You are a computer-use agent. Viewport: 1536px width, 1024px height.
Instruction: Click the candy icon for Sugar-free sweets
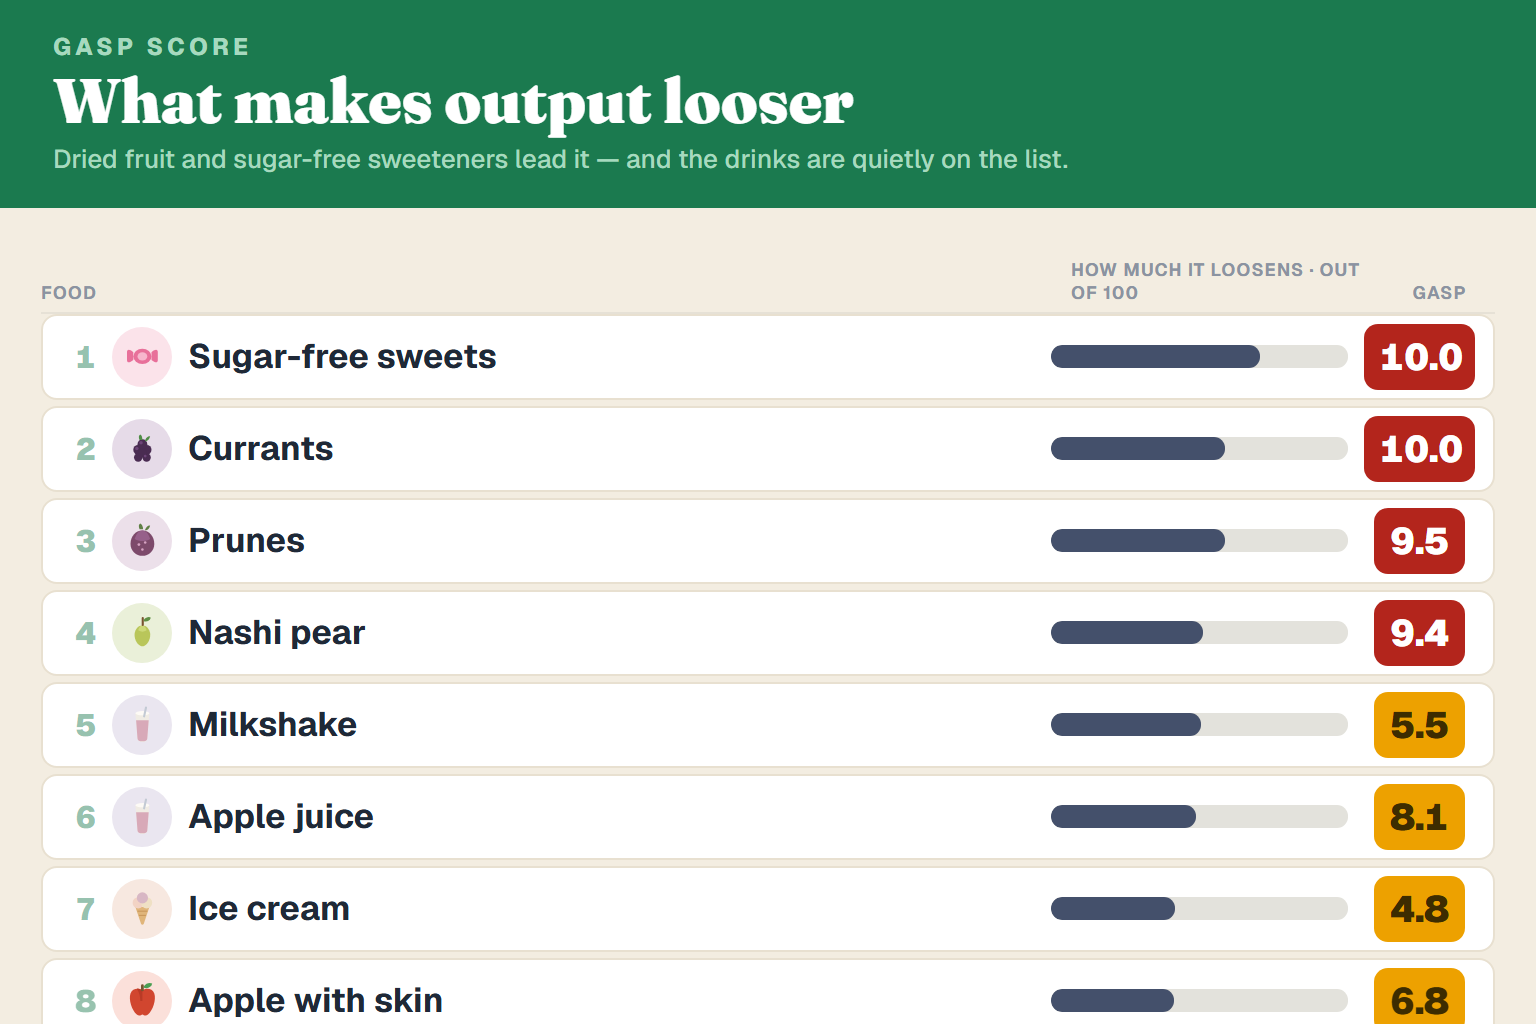(142, 357)
